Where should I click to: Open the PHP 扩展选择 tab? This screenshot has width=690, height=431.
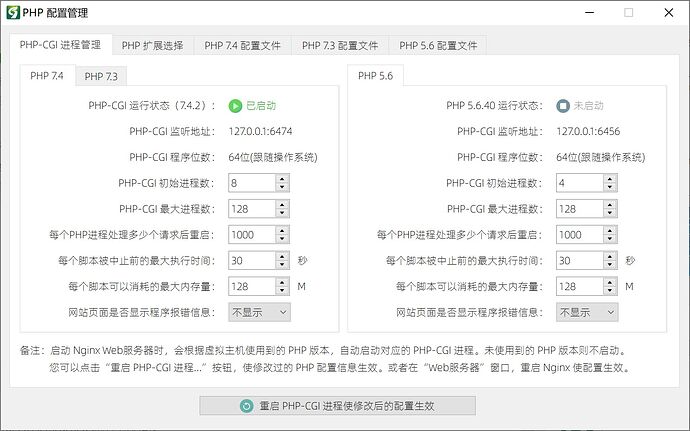[153, 45]
